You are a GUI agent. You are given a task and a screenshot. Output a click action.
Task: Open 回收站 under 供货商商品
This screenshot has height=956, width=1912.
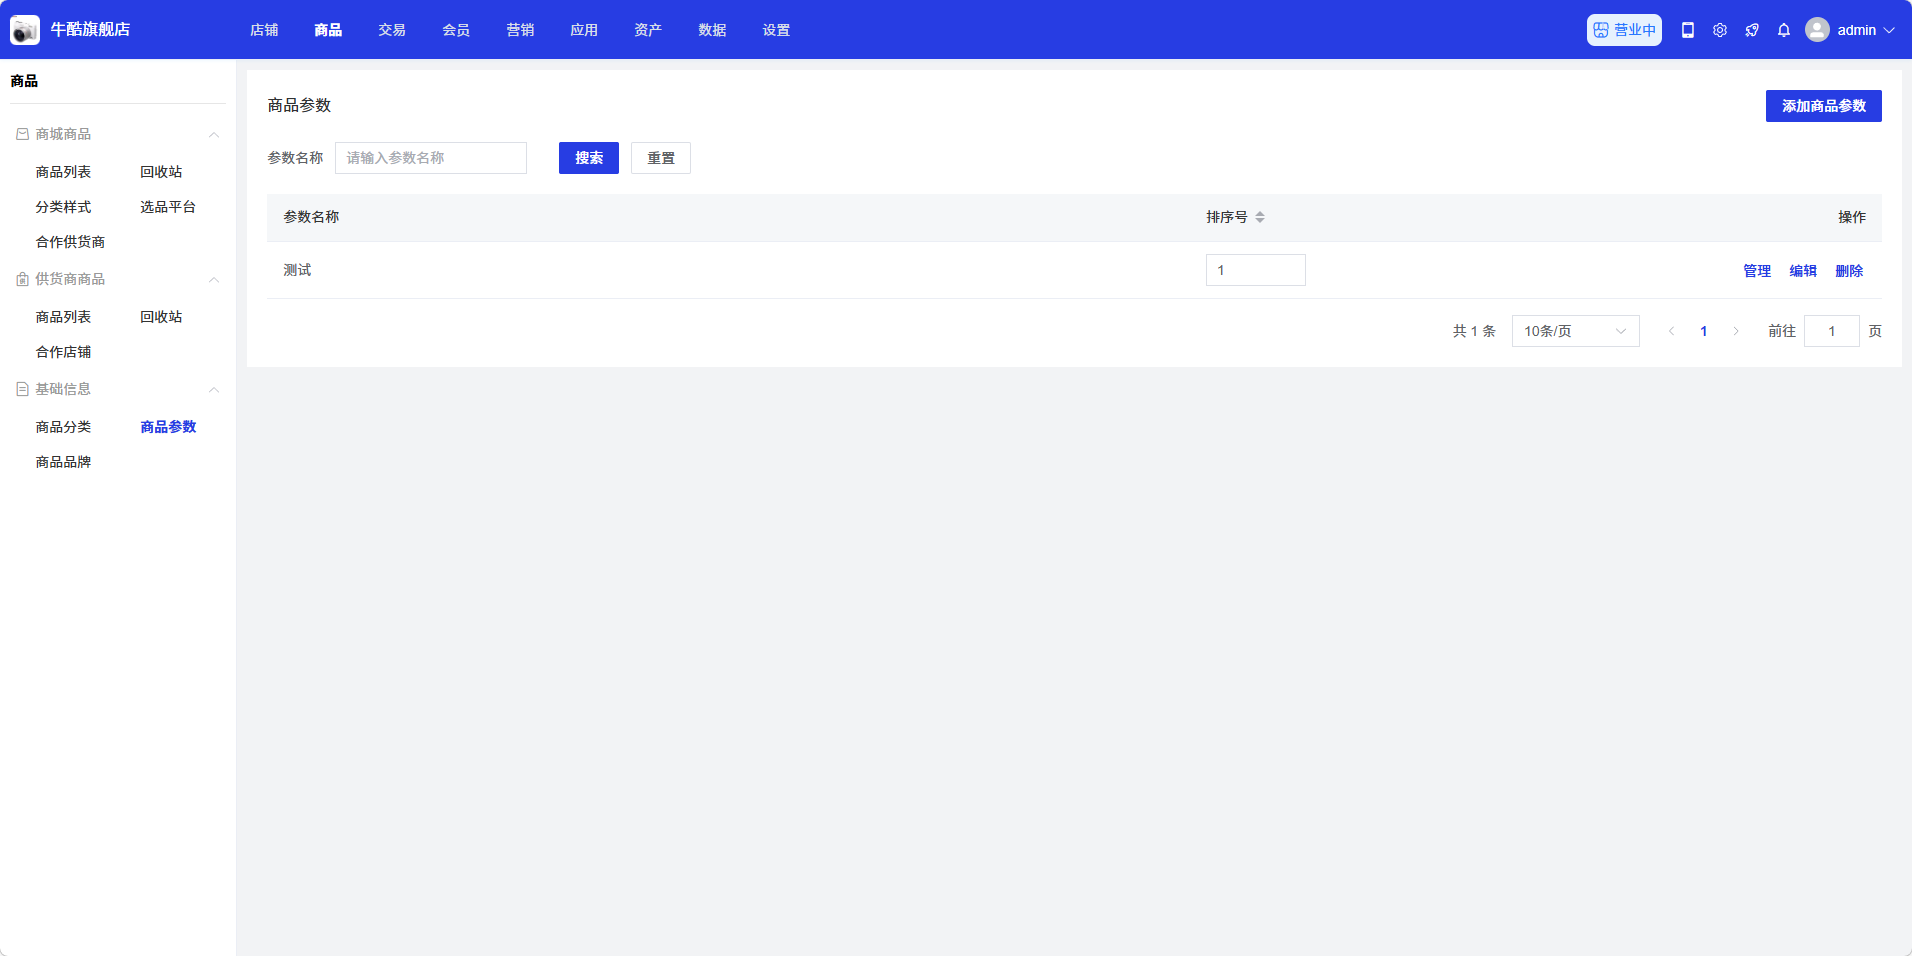tap(161, 317)
